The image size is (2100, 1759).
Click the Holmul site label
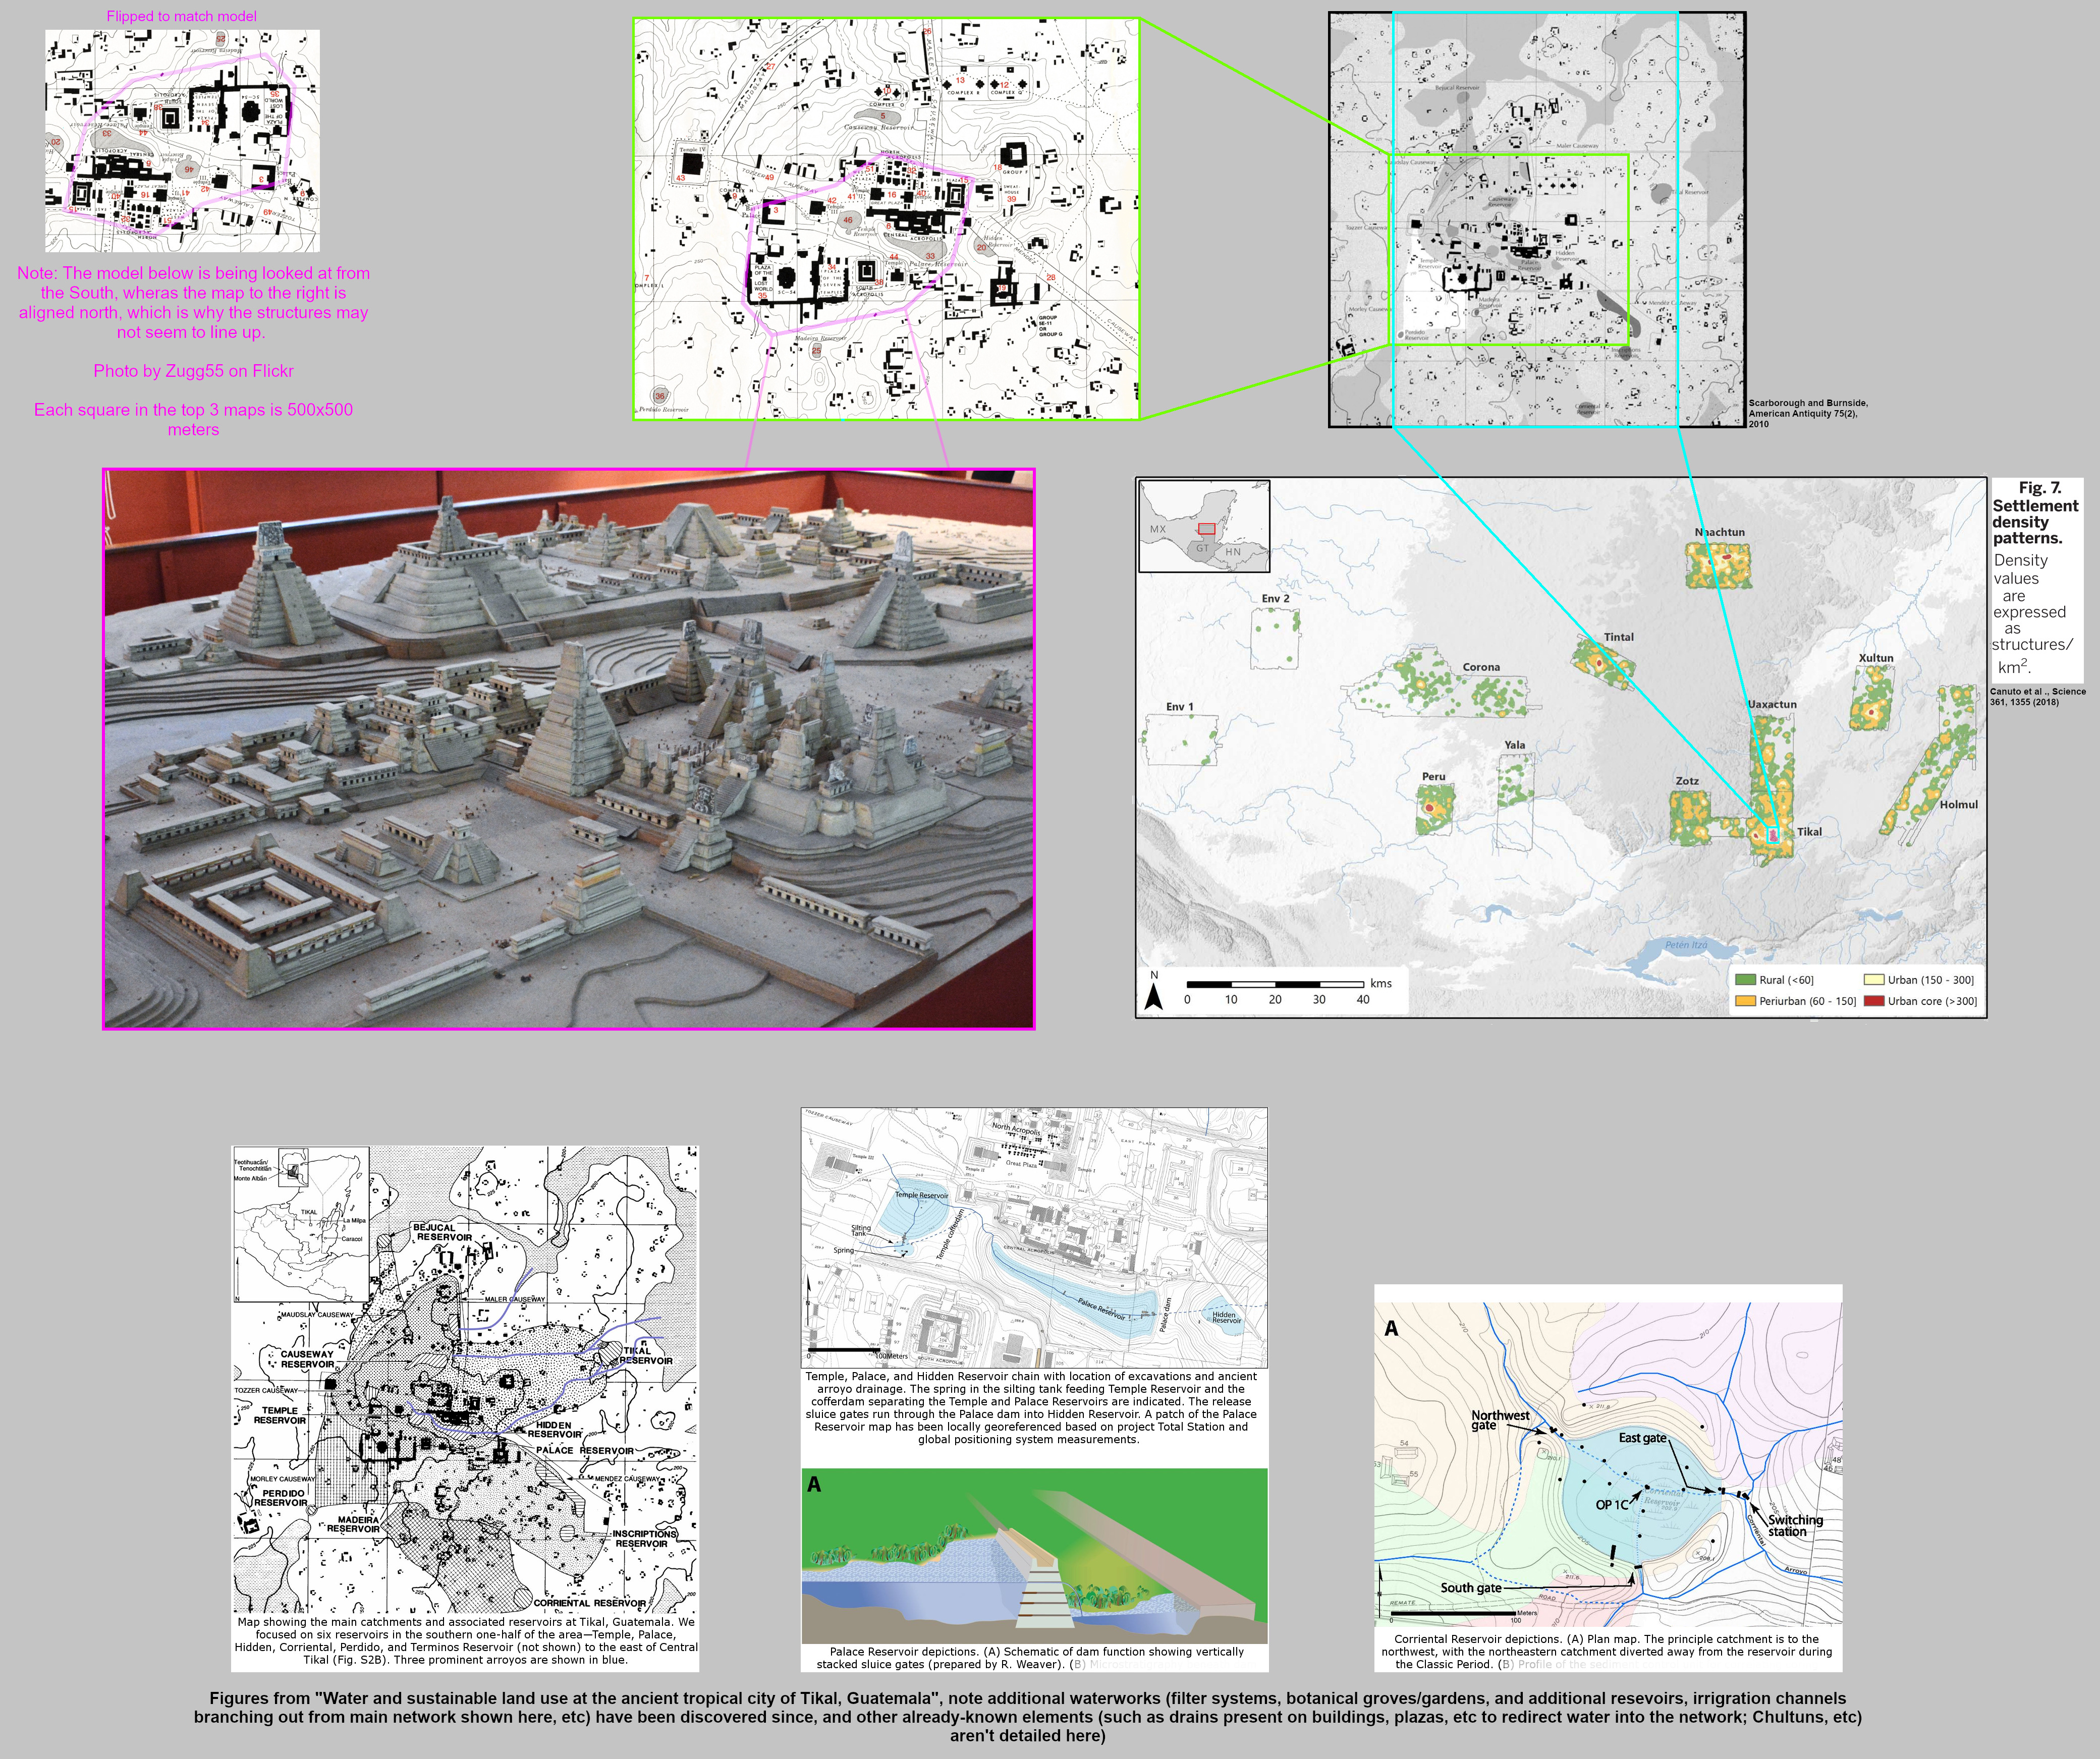(x=1959, y=804)
